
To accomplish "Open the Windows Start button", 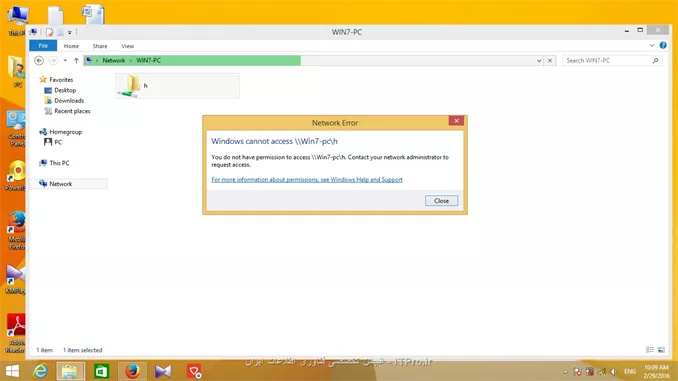I will point(12,371).
